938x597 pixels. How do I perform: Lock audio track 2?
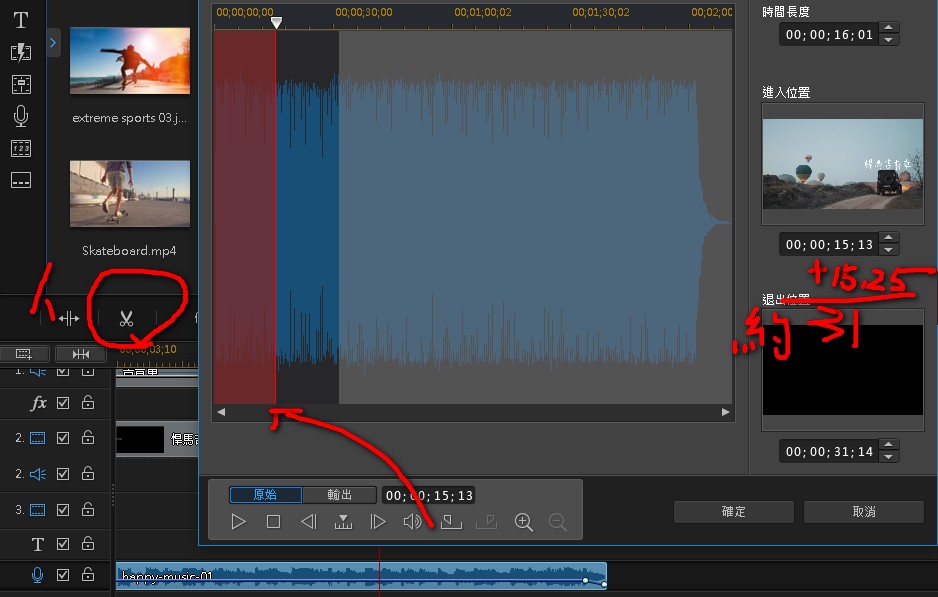[x=88, y=474]
